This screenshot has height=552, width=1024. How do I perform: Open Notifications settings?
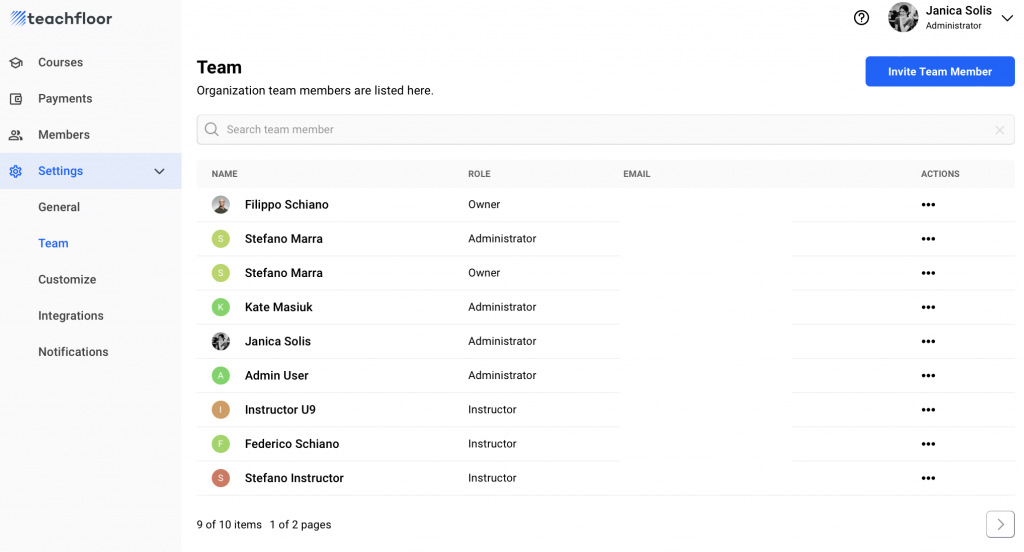pyautogui.click(x=73, y=352)
